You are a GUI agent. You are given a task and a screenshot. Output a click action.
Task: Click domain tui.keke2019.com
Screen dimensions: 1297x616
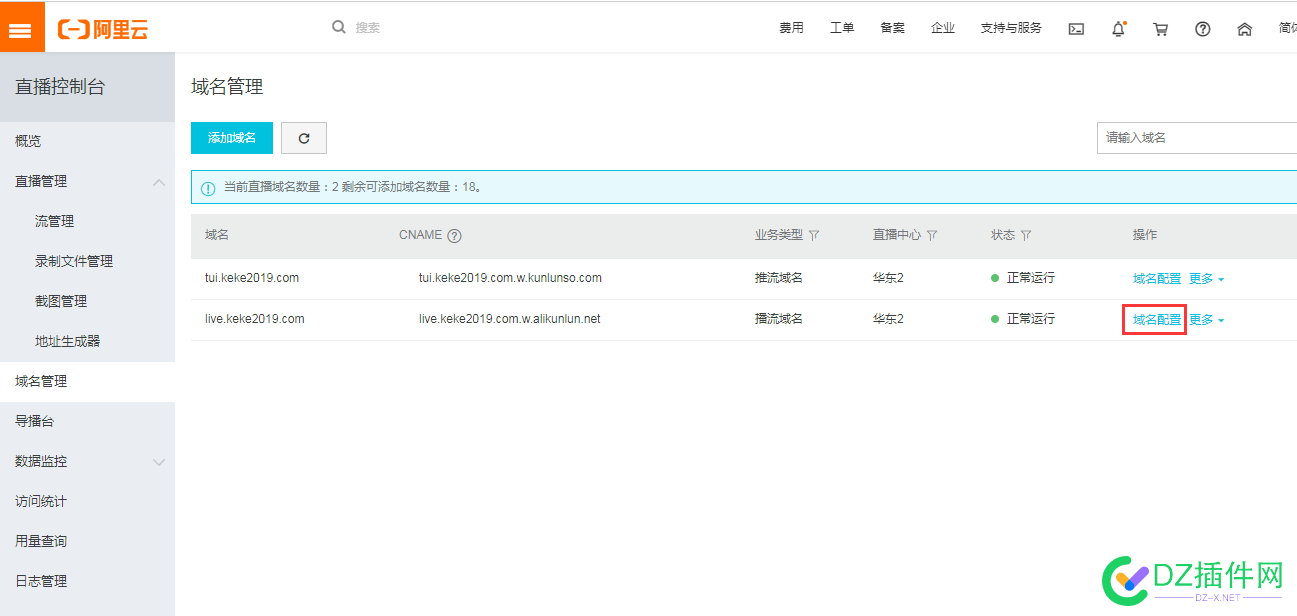(x=252, y=278)
